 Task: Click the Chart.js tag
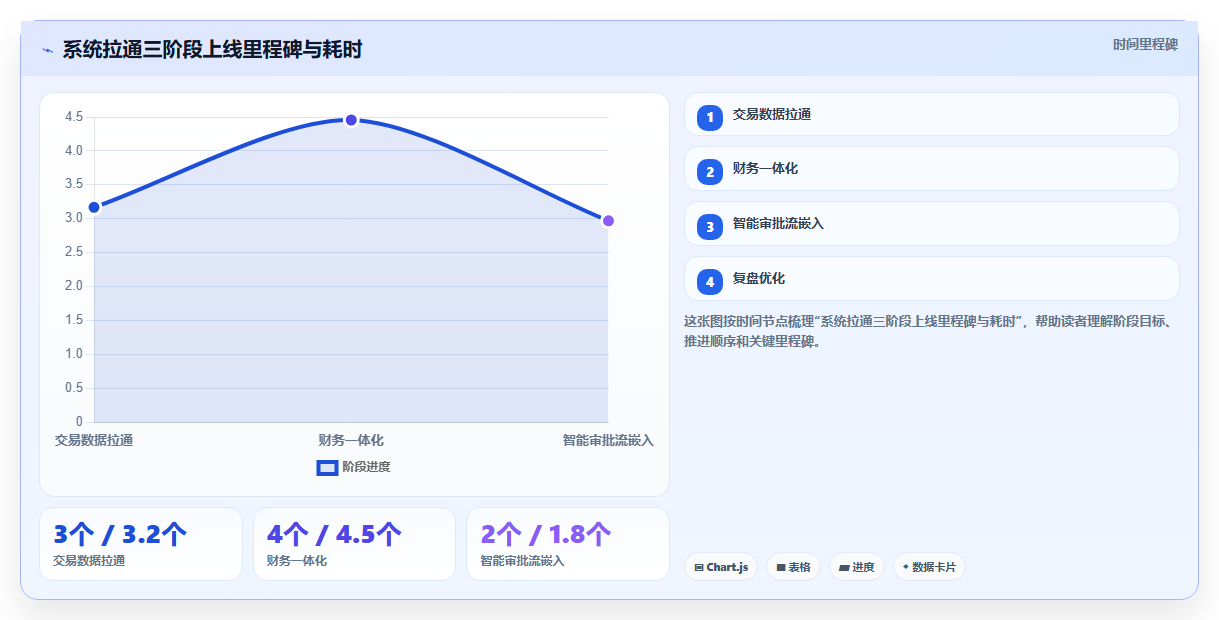721,567
